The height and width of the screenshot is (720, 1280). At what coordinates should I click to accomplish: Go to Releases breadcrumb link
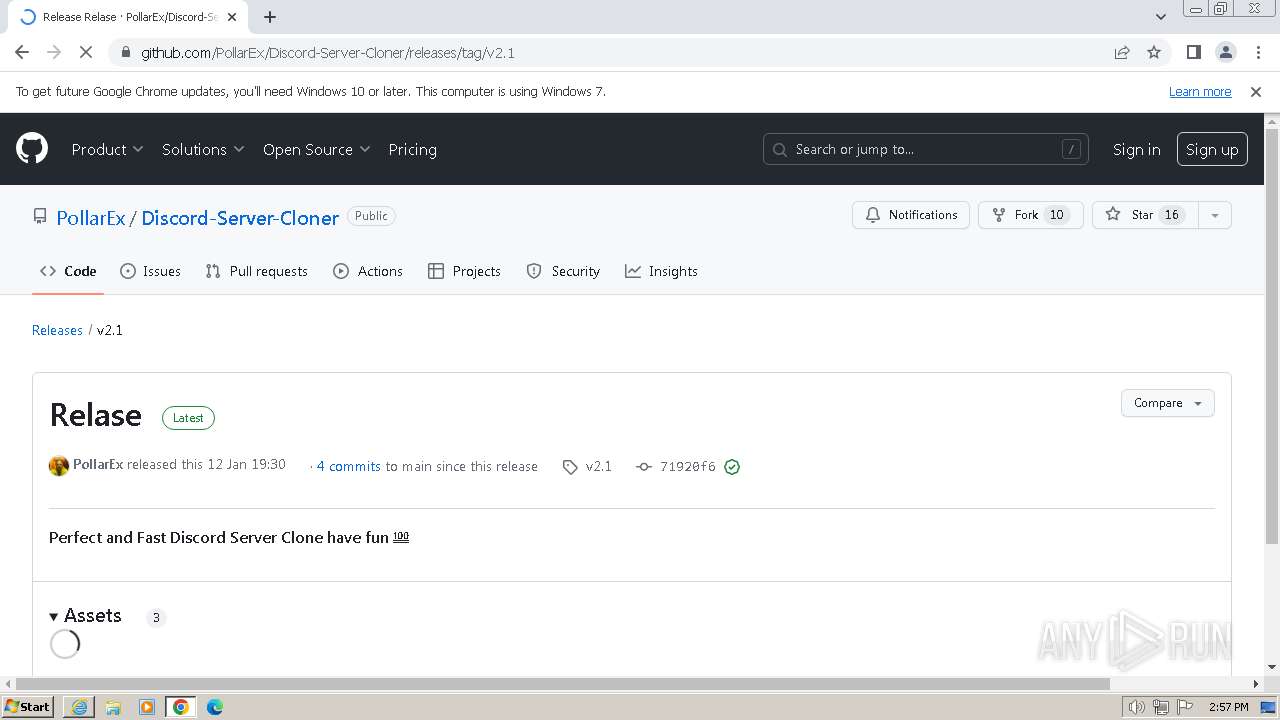tap(57, 330)
